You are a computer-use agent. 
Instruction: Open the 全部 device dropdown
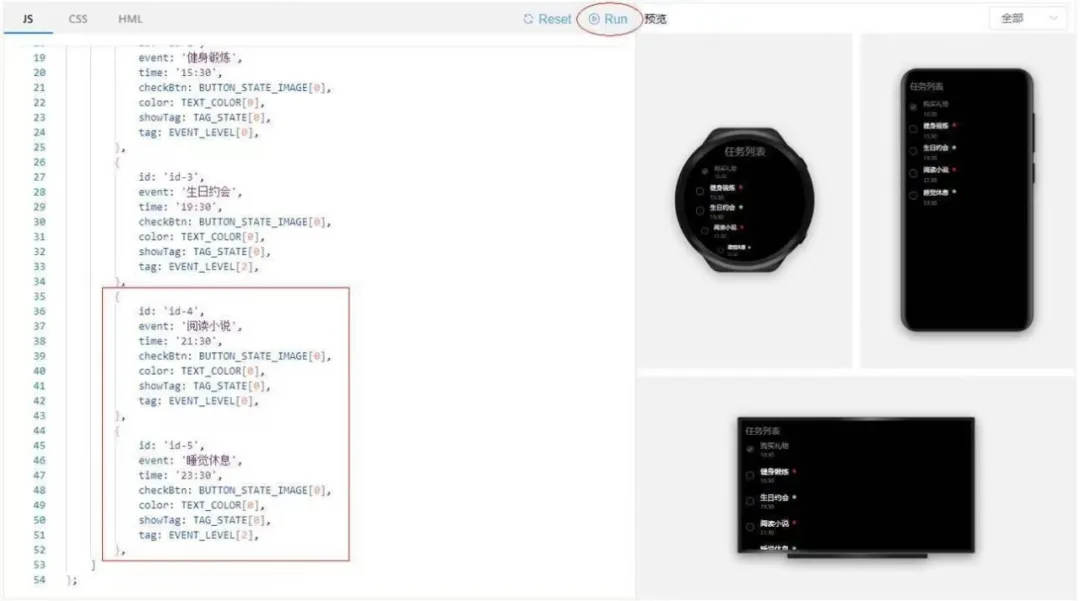(x=1029, y=19)
